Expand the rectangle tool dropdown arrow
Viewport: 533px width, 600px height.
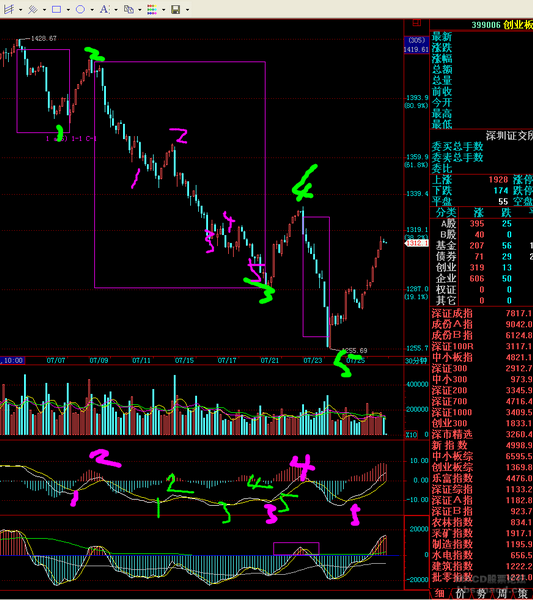[x=68, y=10]
